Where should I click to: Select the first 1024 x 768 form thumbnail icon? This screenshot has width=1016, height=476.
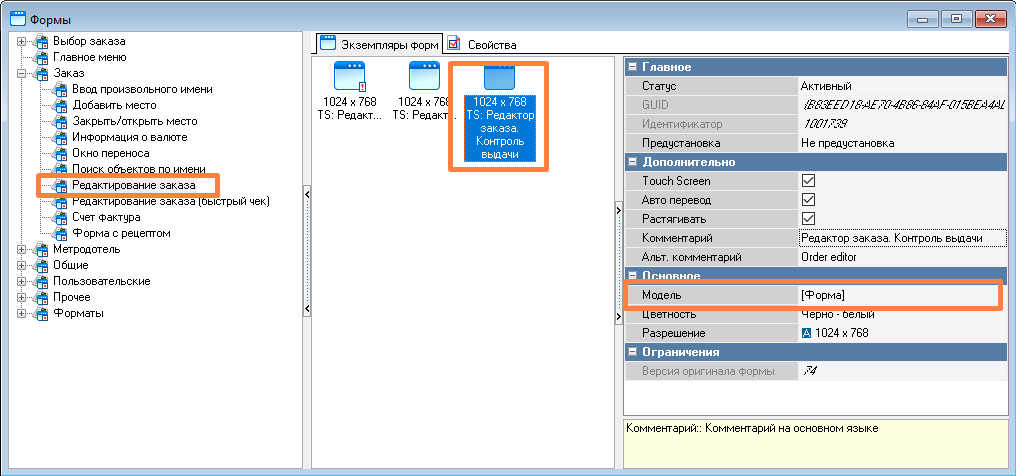pyautogui.click(x=350, y=77)
